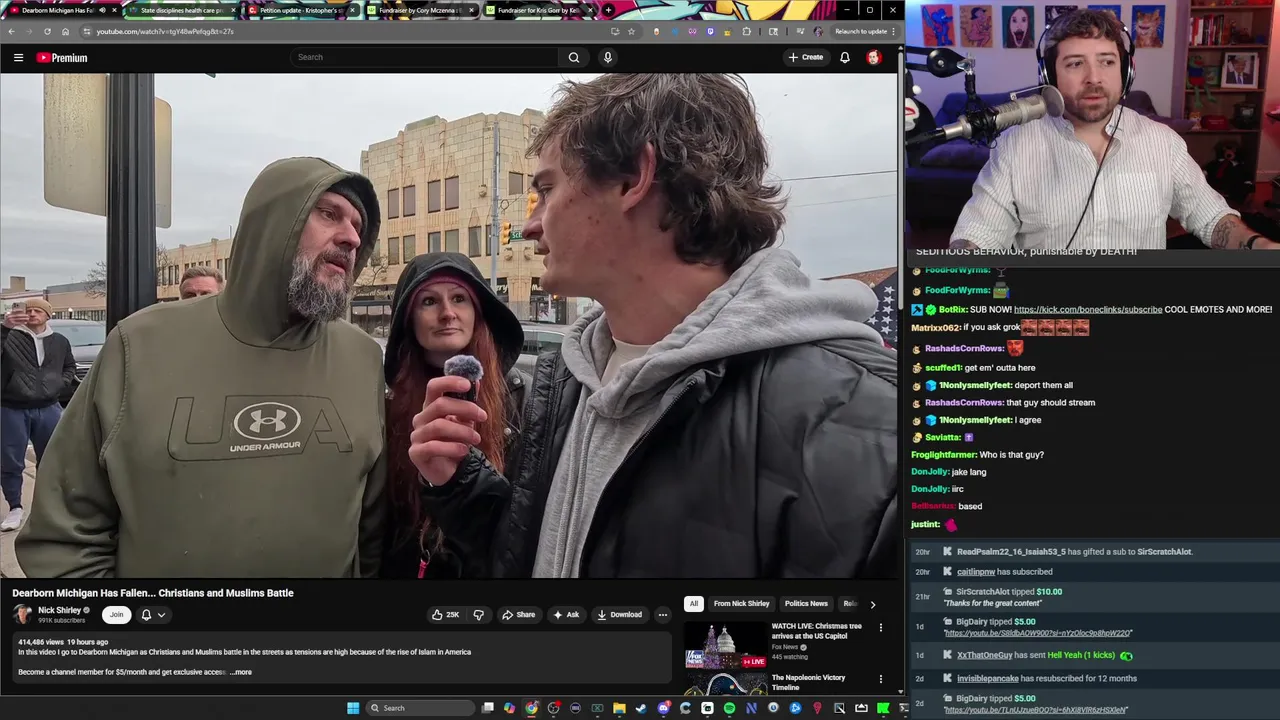The width and height of the screenshot is (1280, 720).
Task: Open browser home page icon
Action: coord(65,31)
